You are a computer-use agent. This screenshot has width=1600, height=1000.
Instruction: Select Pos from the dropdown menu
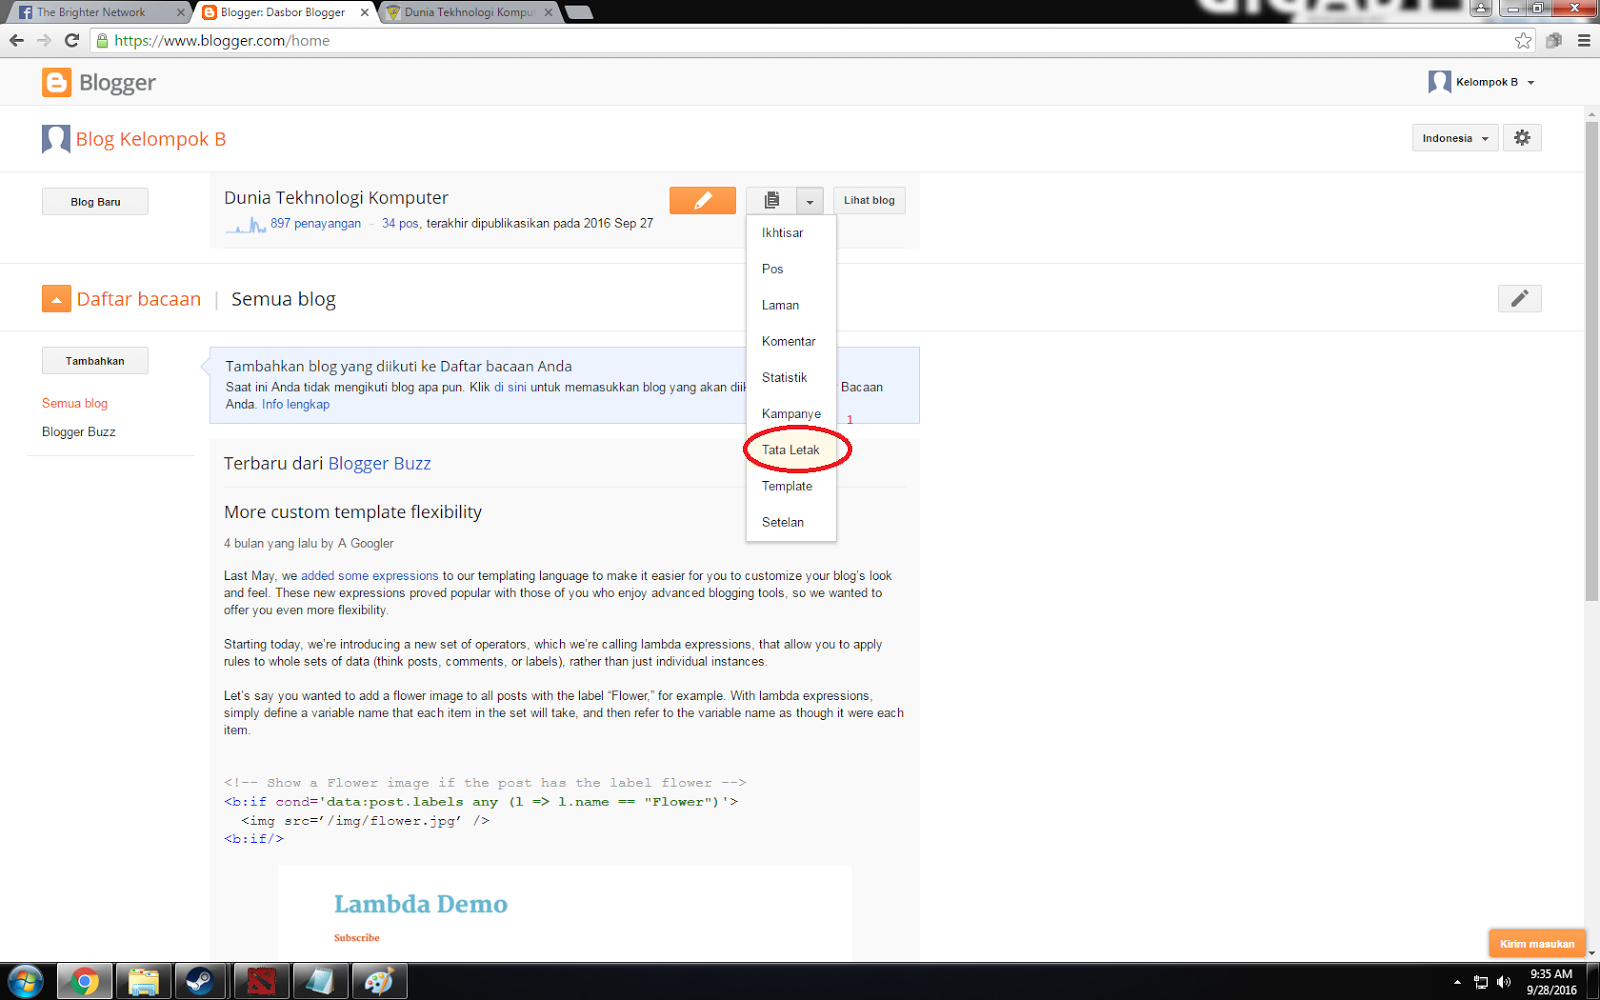tap(791, 269)
